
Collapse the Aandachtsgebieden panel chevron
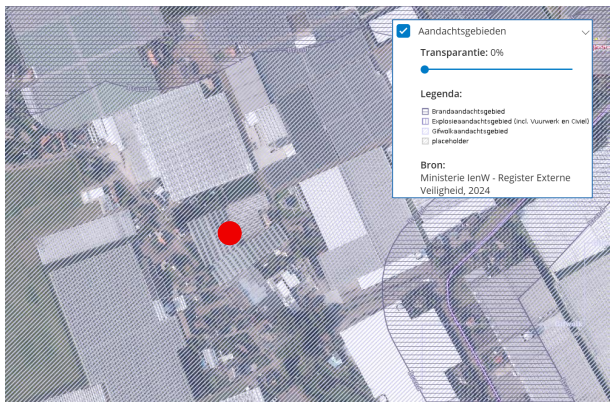click(x=585, y=33)
